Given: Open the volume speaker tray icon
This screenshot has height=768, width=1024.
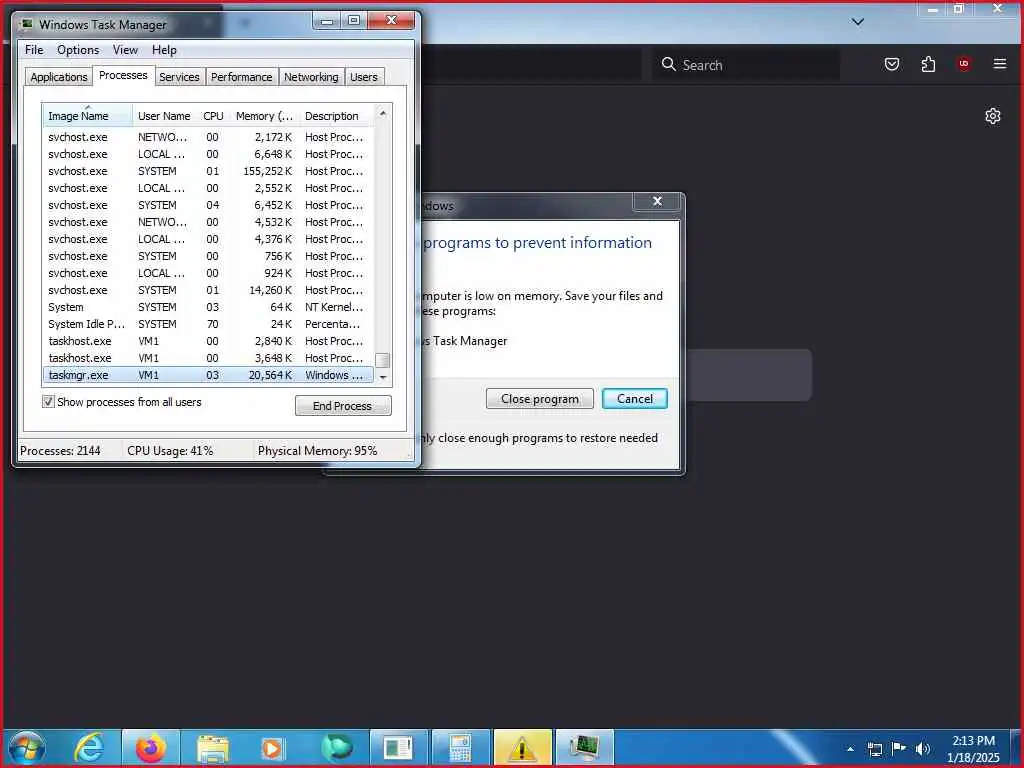Looking at the screenshot, I should coord(922,748).
